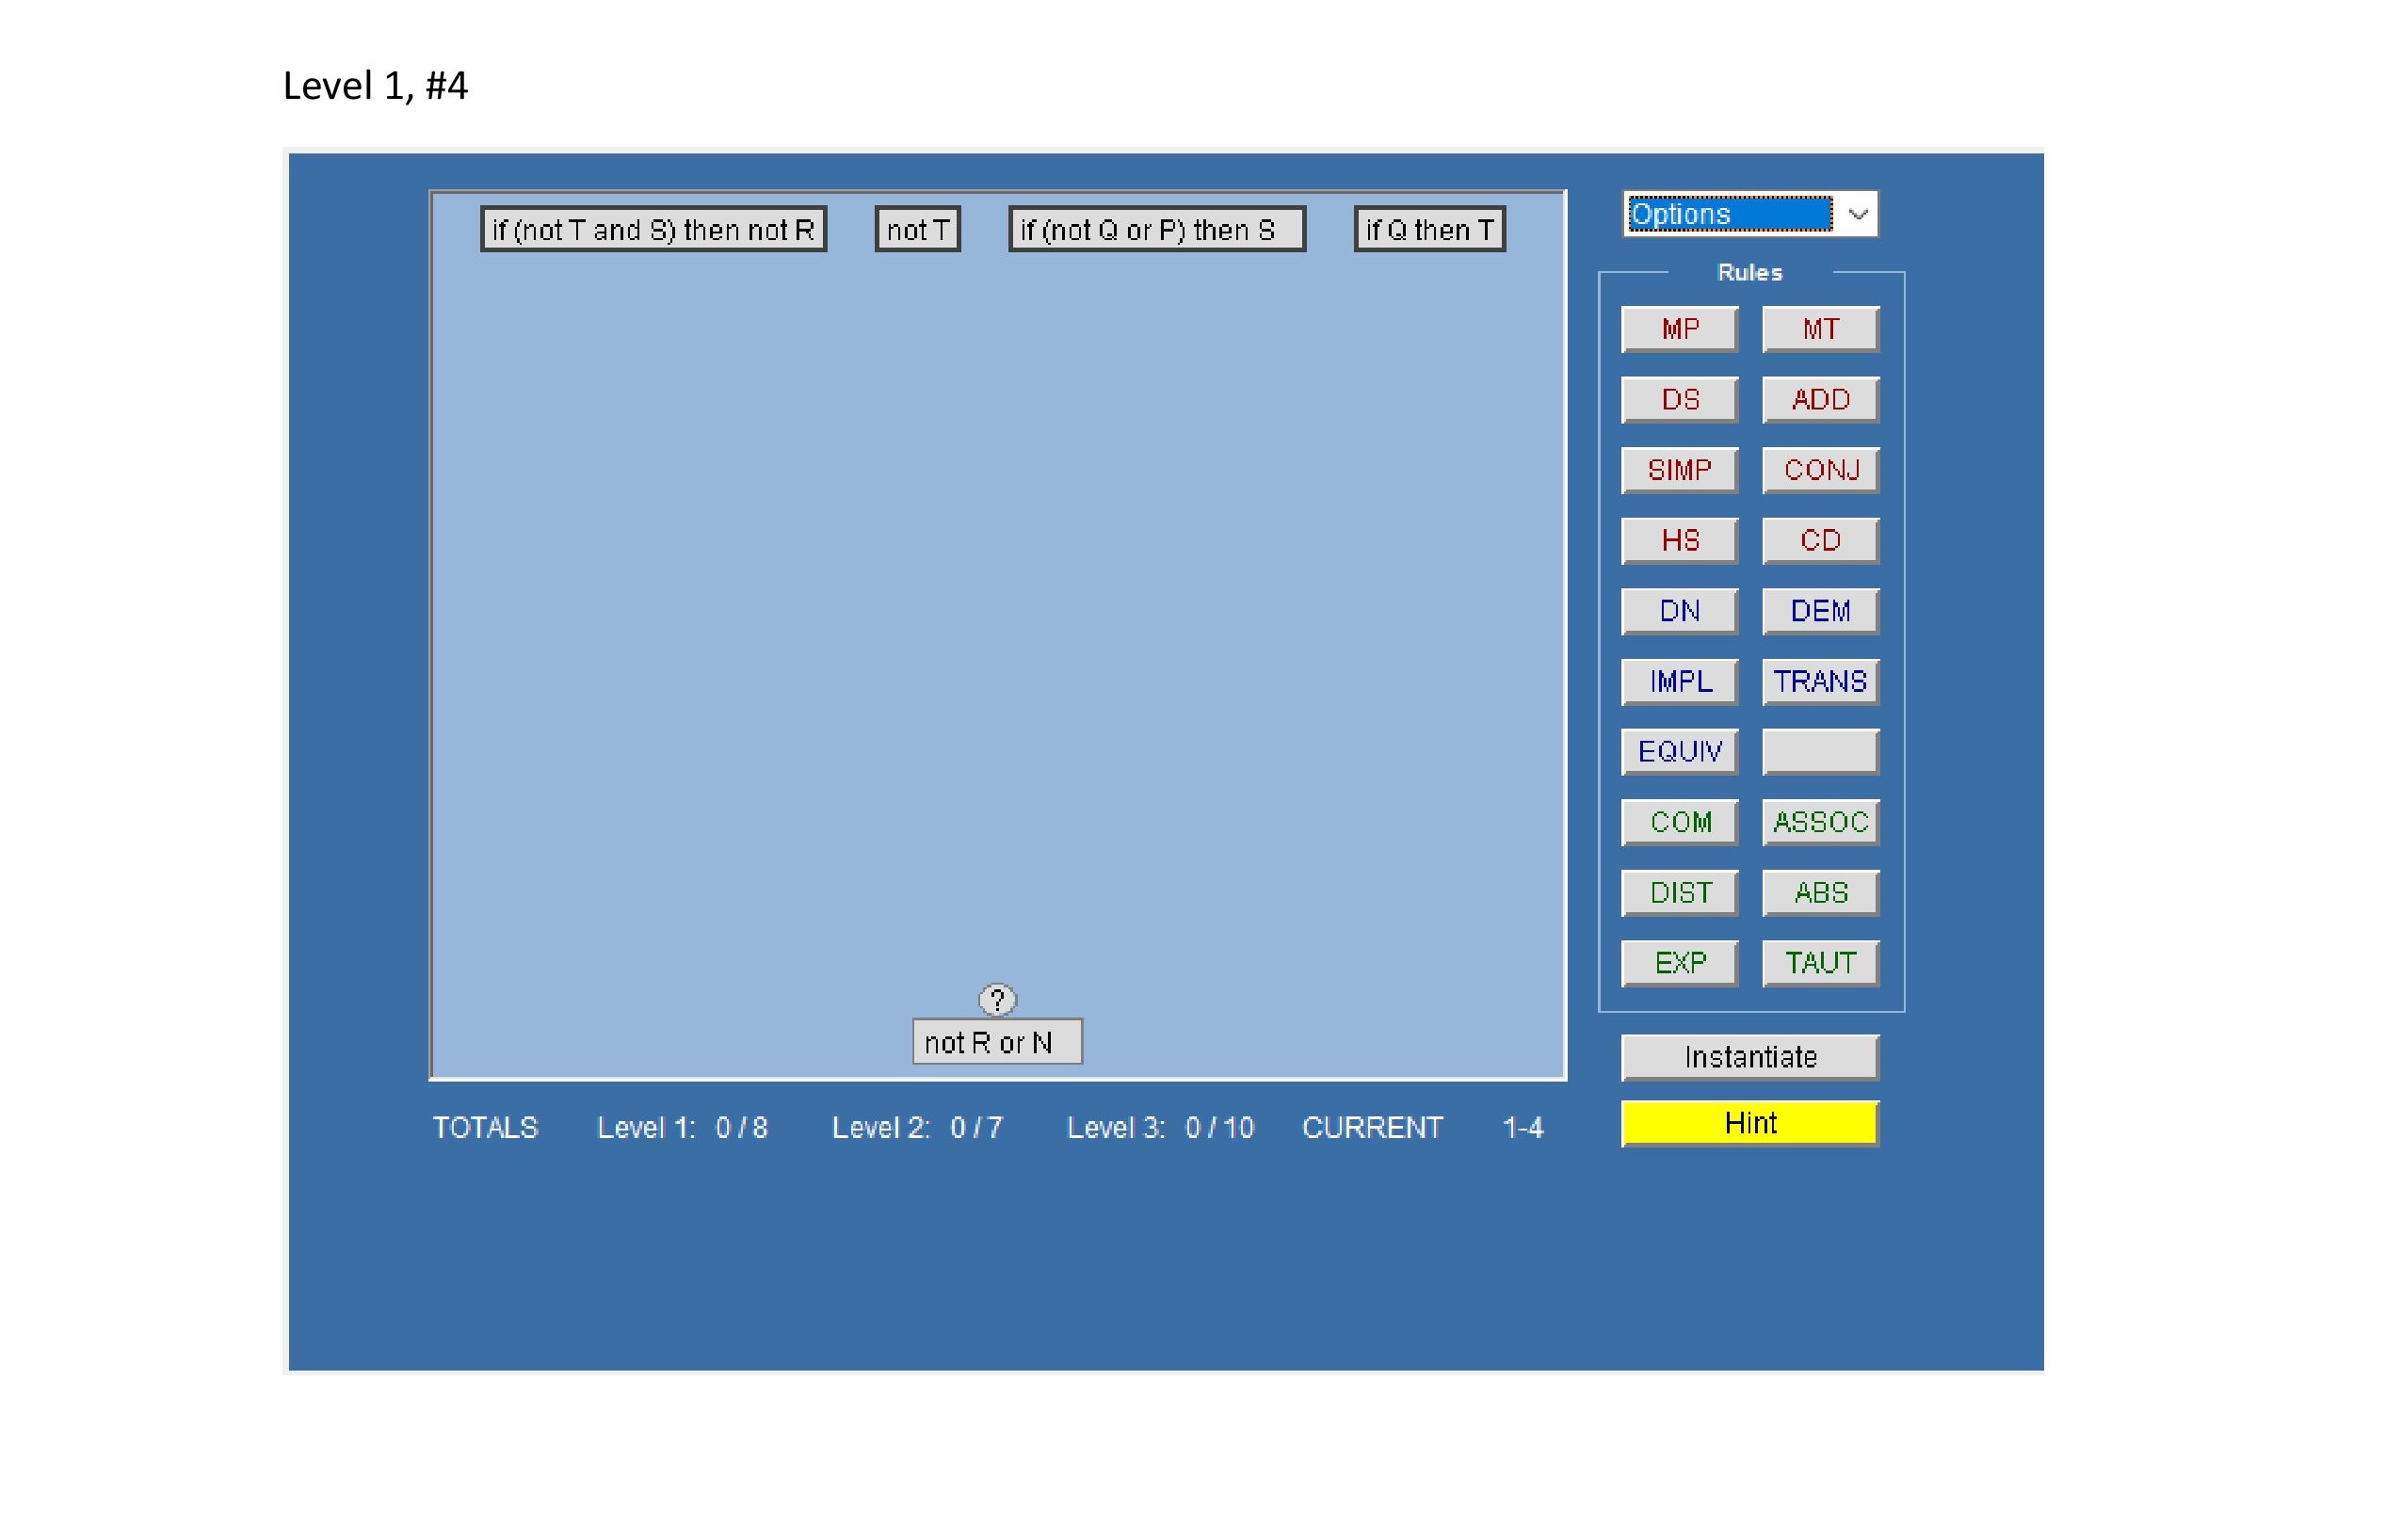This screenshot has height=1540, width=2401.
Task: Select the HS rule
Action: (1679, 541)
